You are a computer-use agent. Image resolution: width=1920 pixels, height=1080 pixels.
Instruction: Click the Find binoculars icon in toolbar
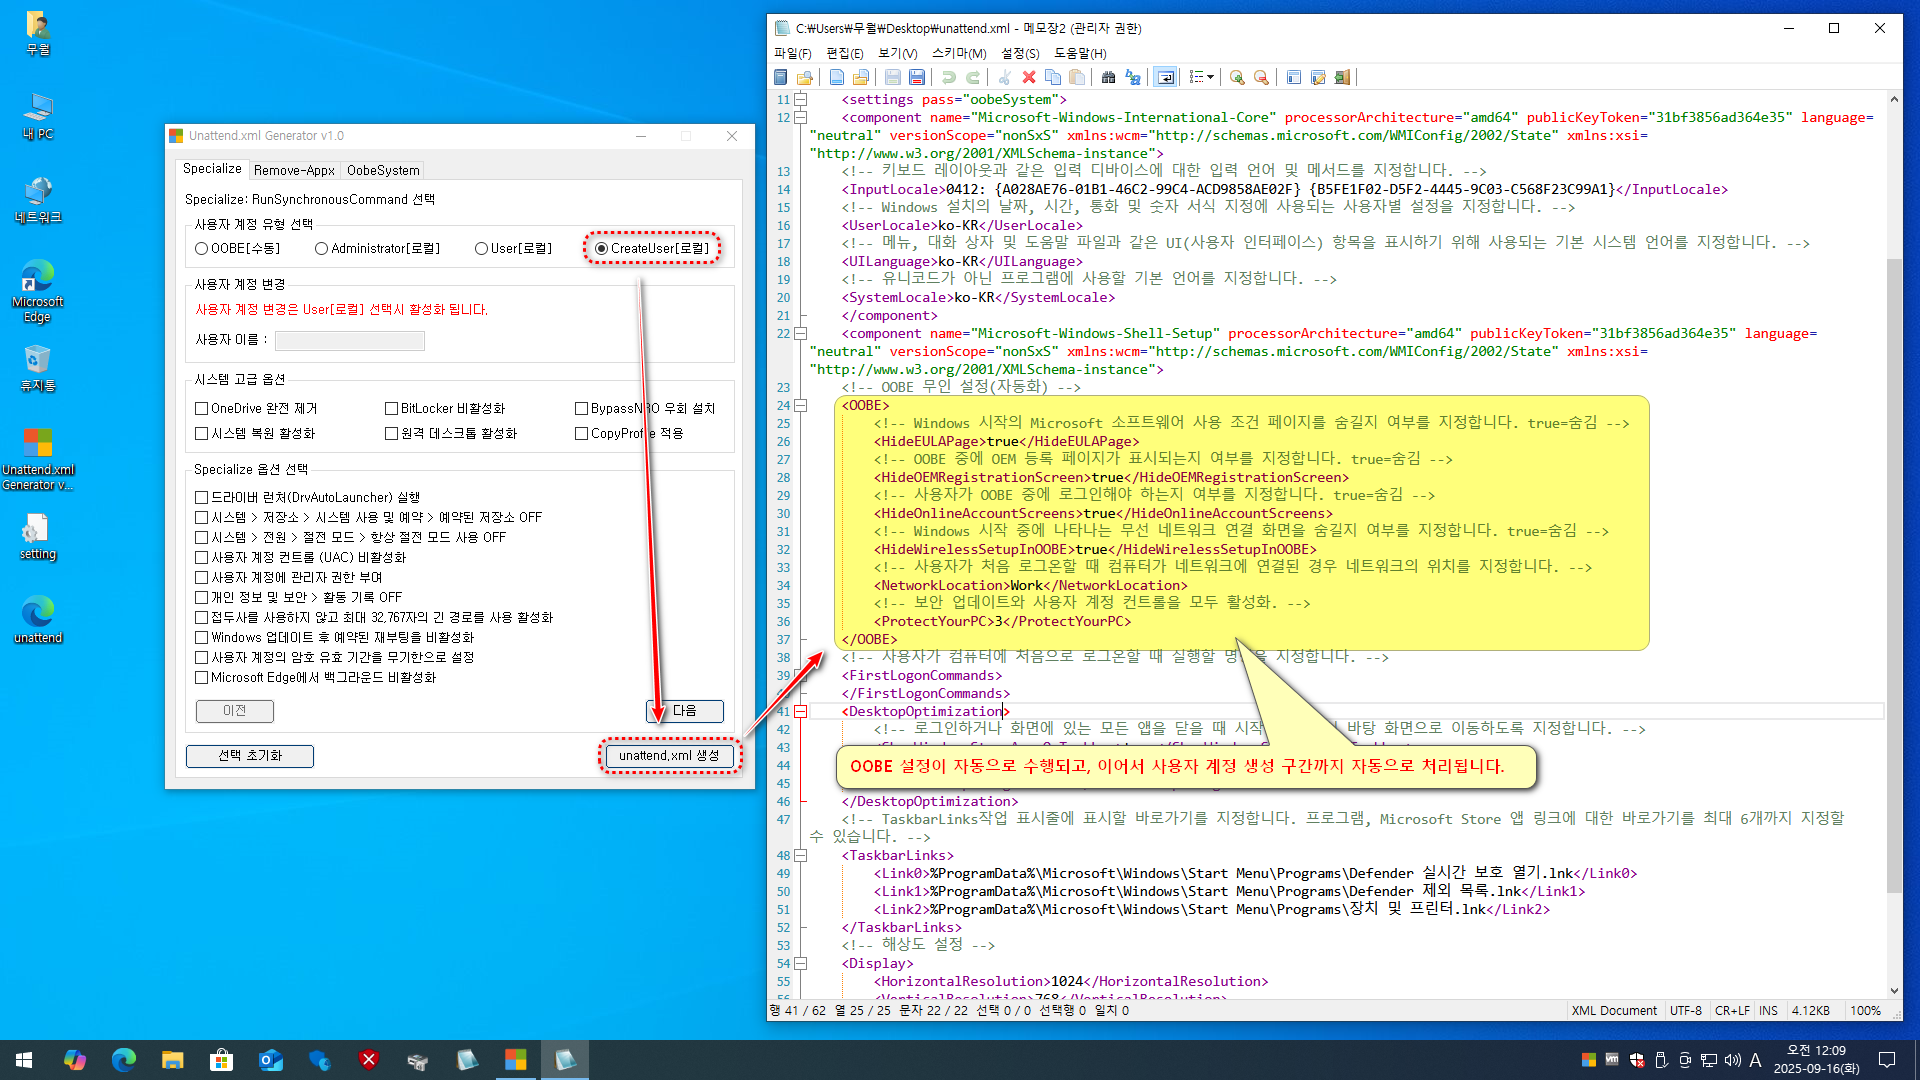click(x=1108, y=77)
